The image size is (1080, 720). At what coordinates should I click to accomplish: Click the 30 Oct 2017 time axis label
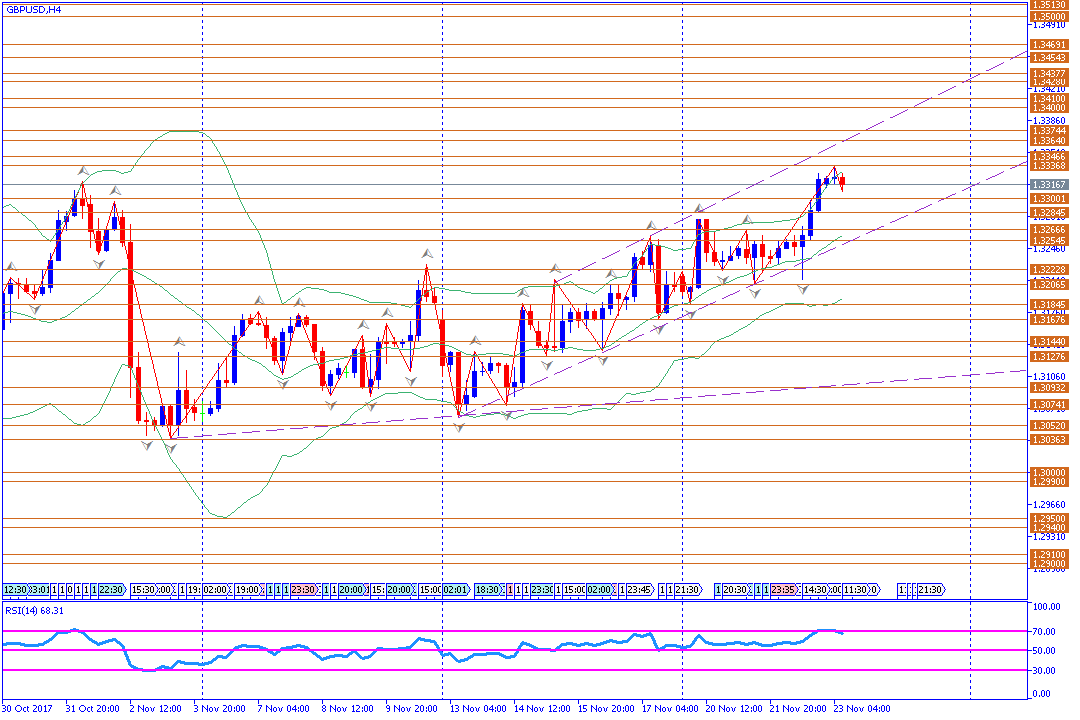[x=27, y=708]
